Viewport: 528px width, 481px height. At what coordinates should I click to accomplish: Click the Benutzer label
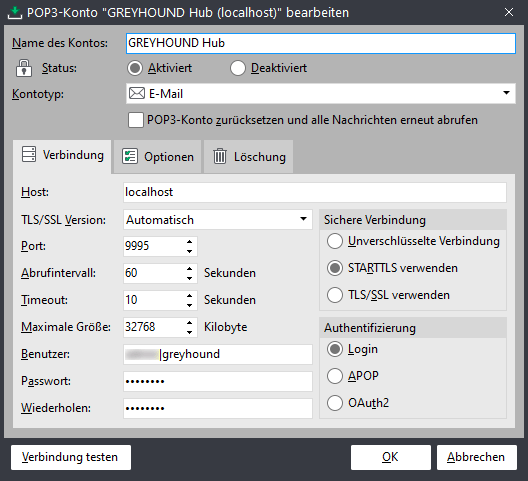[x=45, y=354]
